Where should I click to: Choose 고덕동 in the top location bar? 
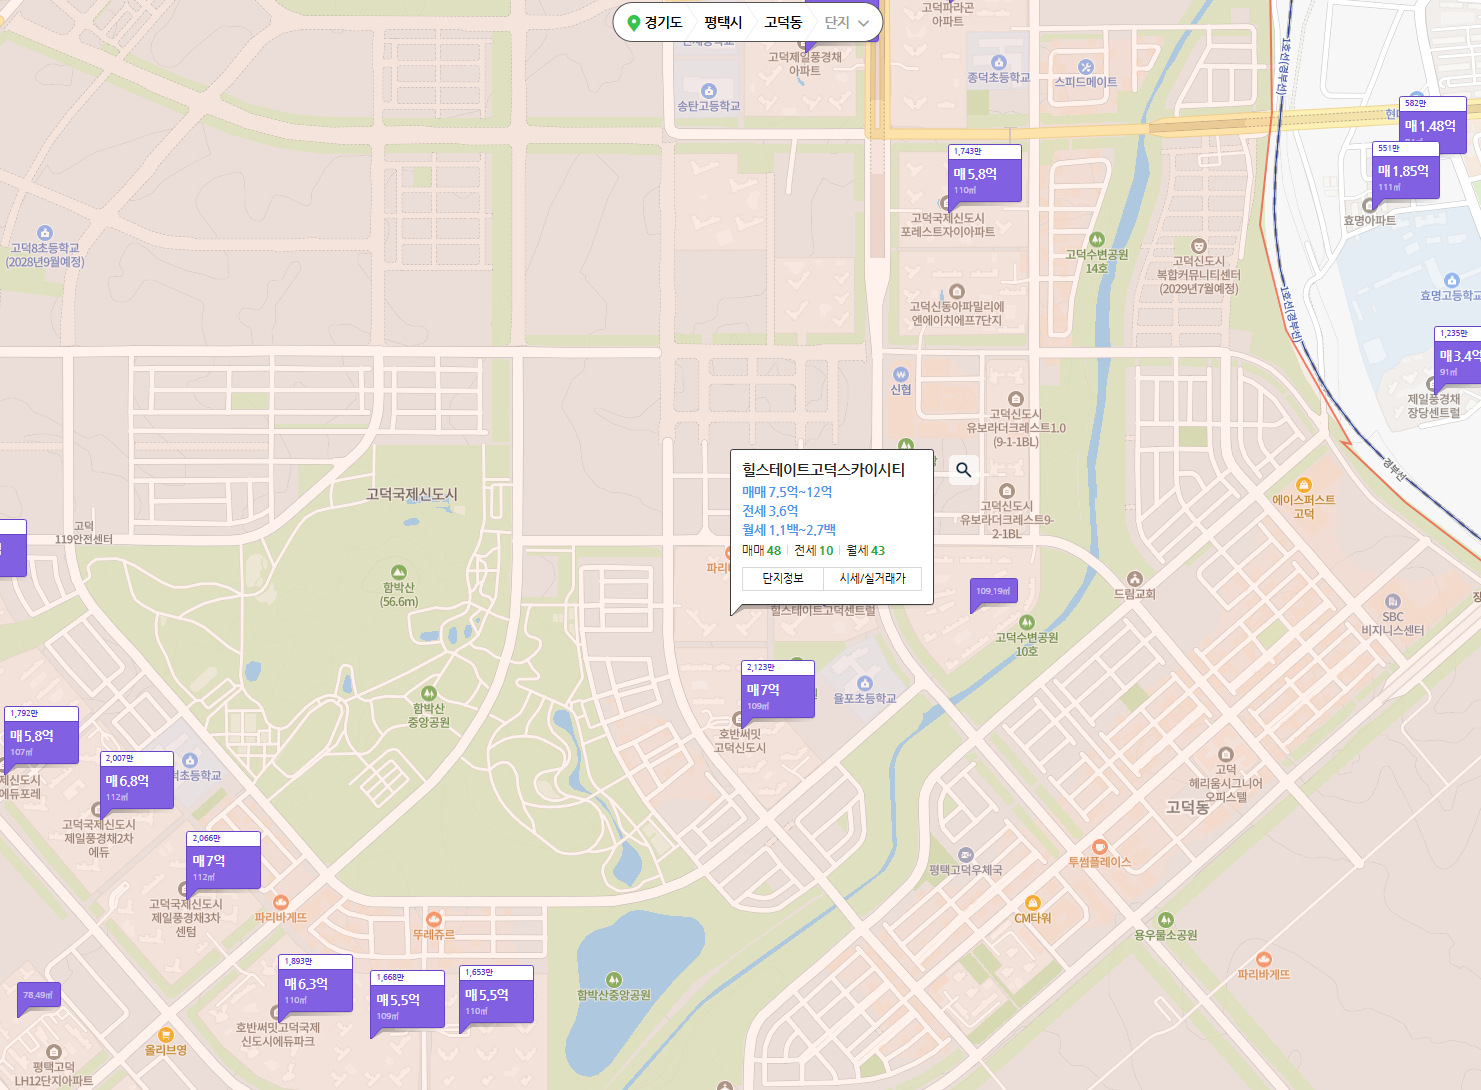(783, 23)
